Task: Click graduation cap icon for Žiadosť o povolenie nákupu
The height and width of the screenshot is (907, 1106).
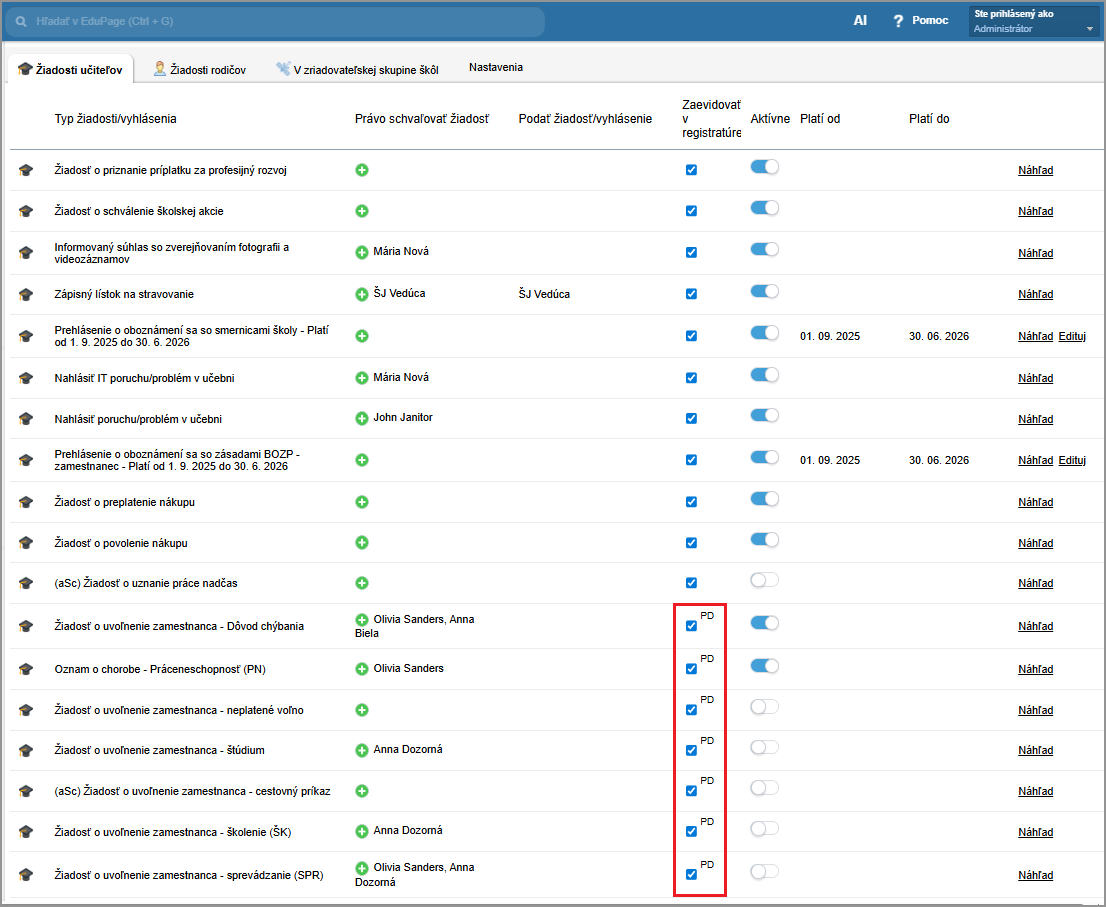Action: pyautogui.click(x=26, y=544)
